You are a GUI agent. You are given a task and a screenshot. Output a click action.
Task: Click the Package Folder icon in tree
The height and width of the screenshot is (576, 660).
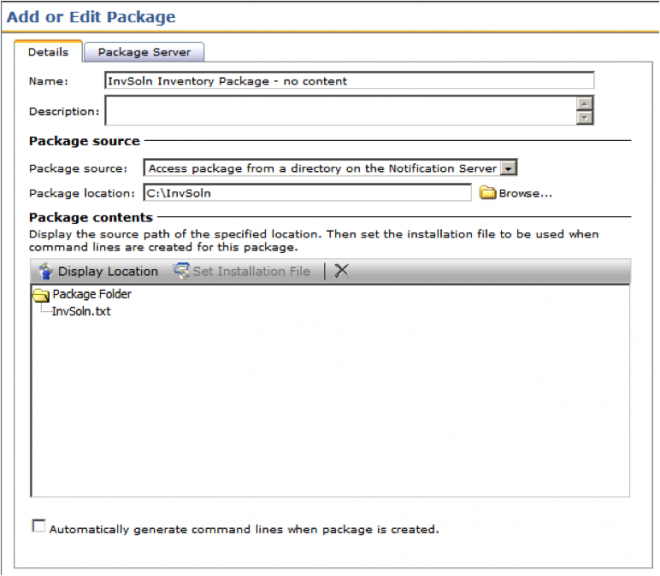click(41, 295)
